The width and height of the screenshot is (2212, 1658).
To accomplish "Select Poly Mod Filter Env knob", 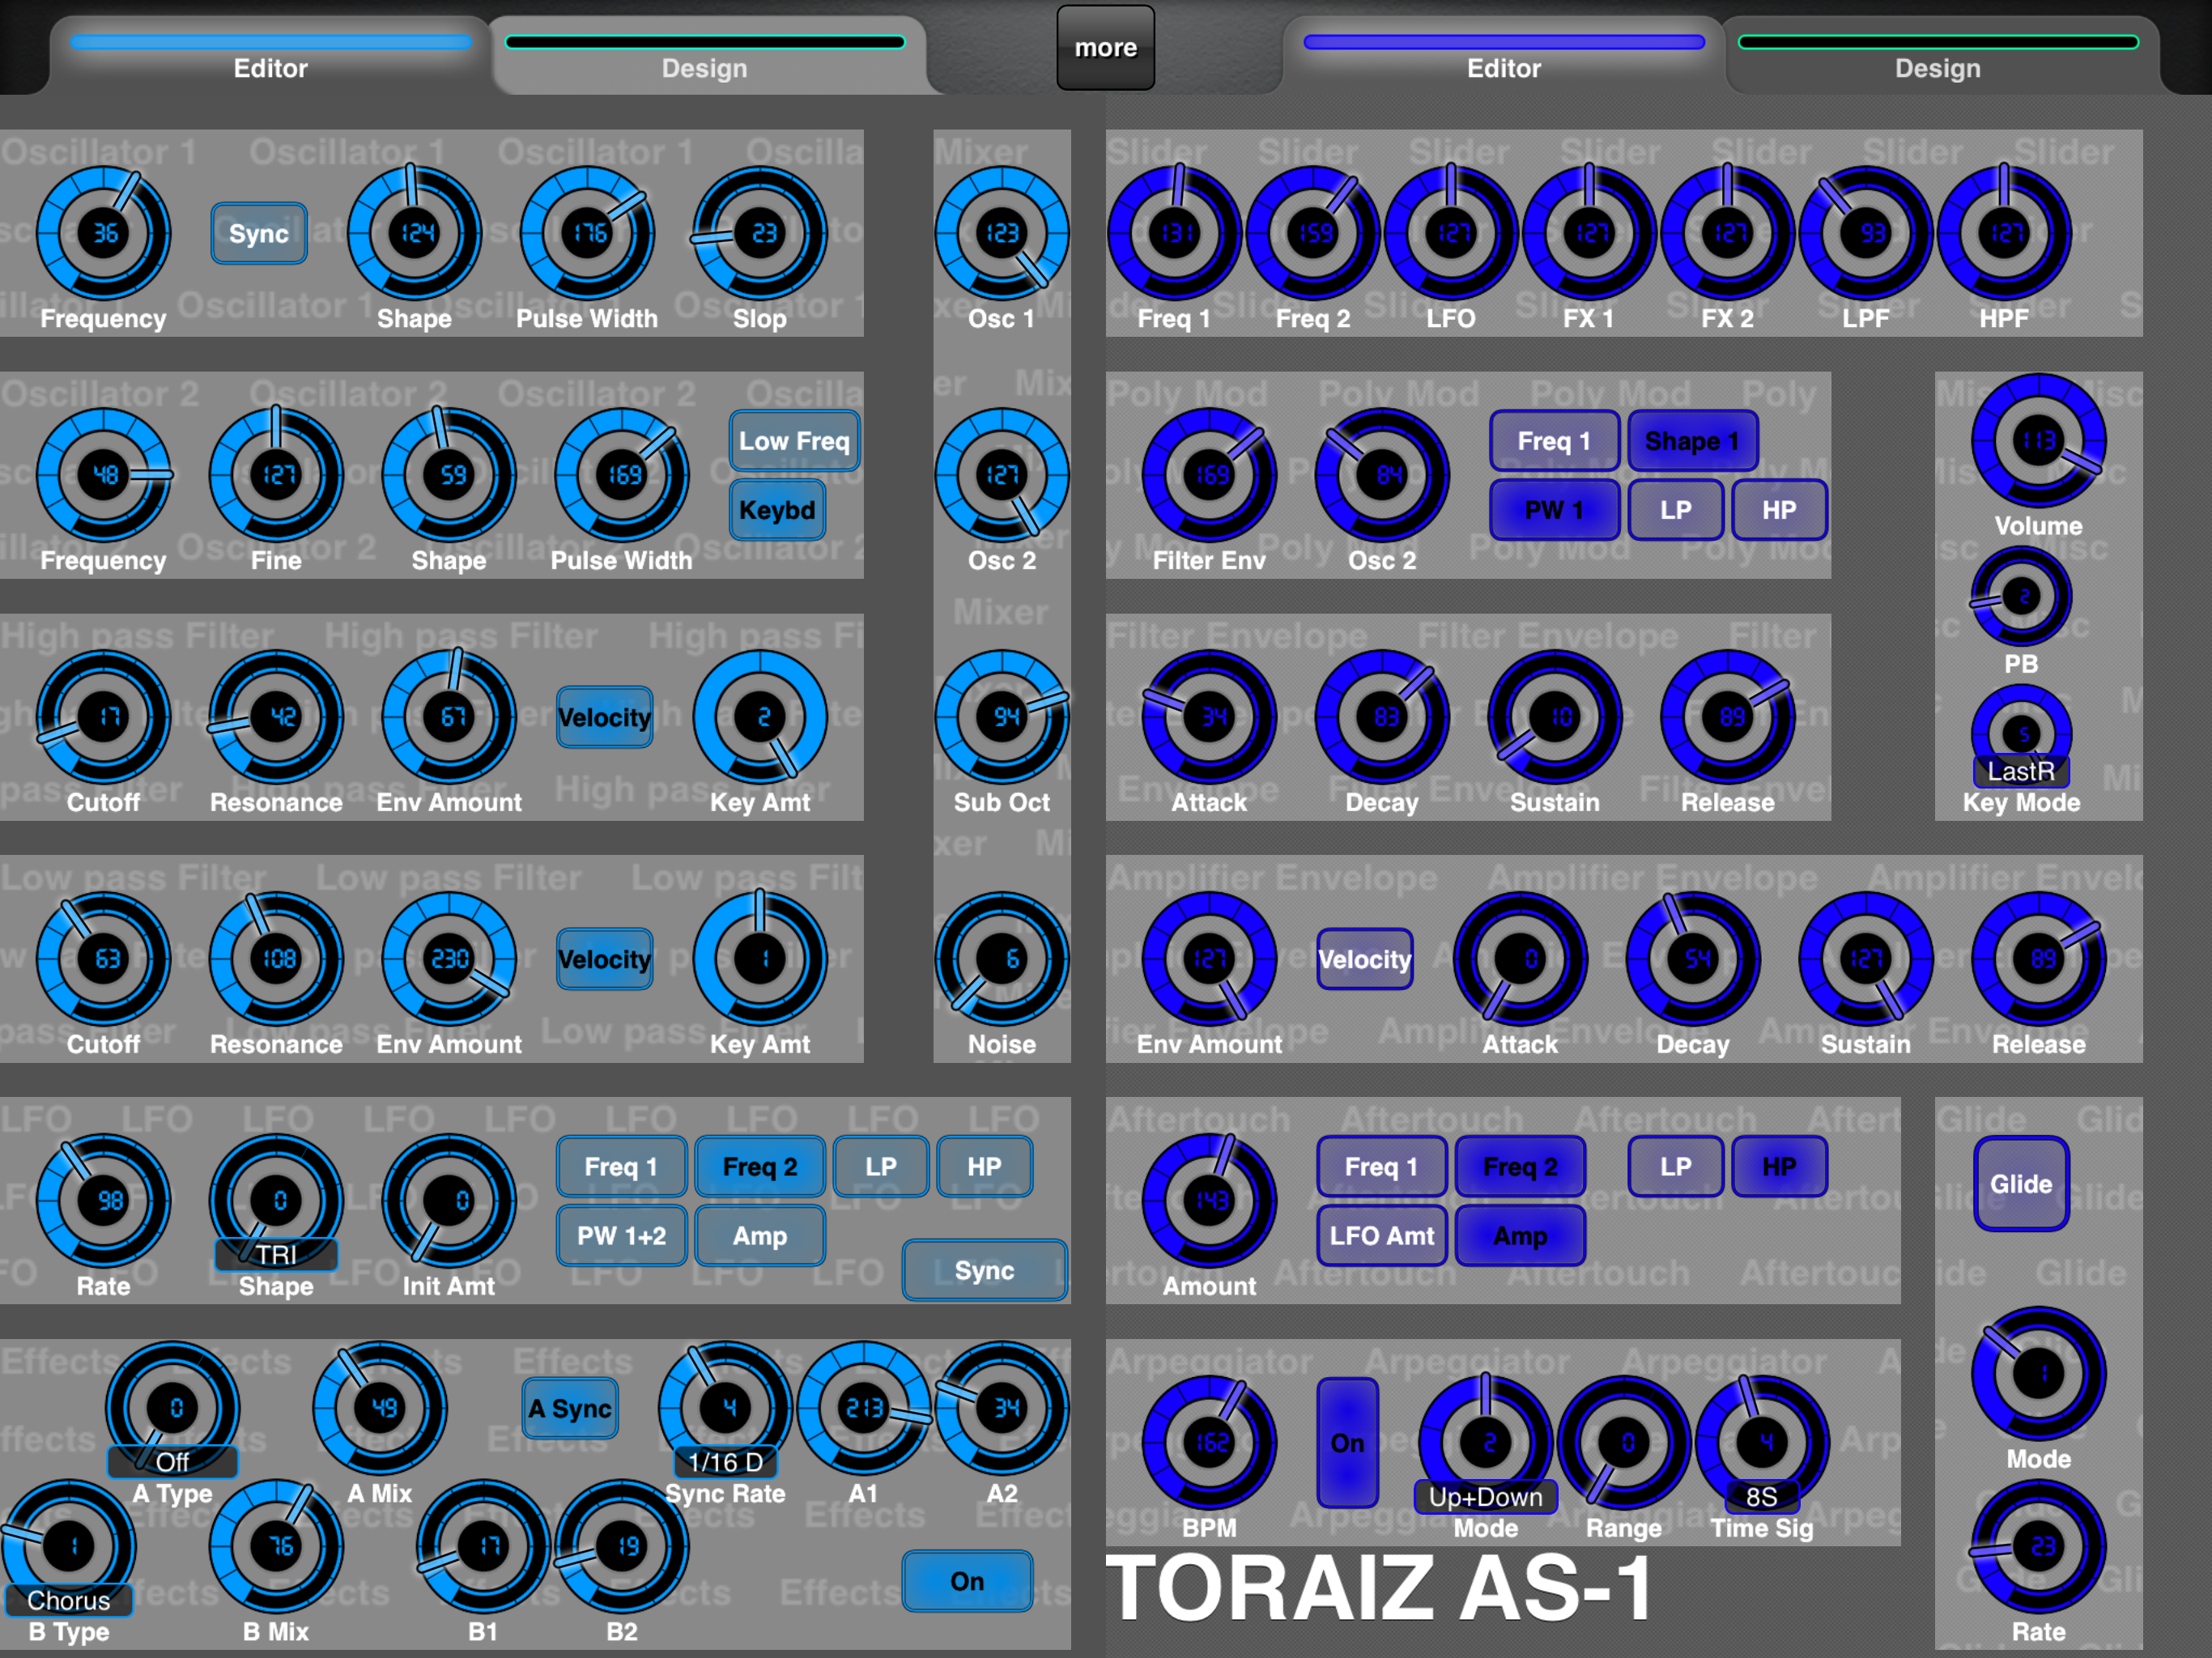I will 1209,475.
